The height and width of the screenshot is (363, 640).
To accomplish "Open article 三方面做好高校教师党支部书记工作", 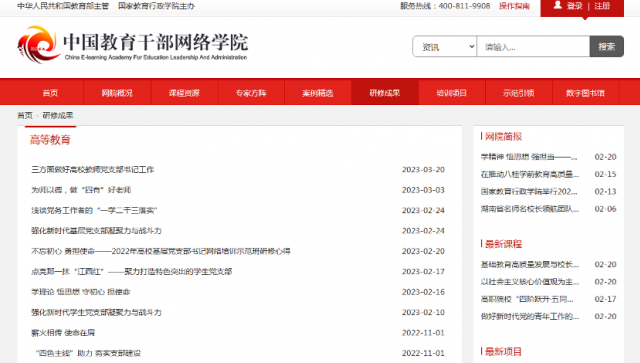I will tap(93, 169).
